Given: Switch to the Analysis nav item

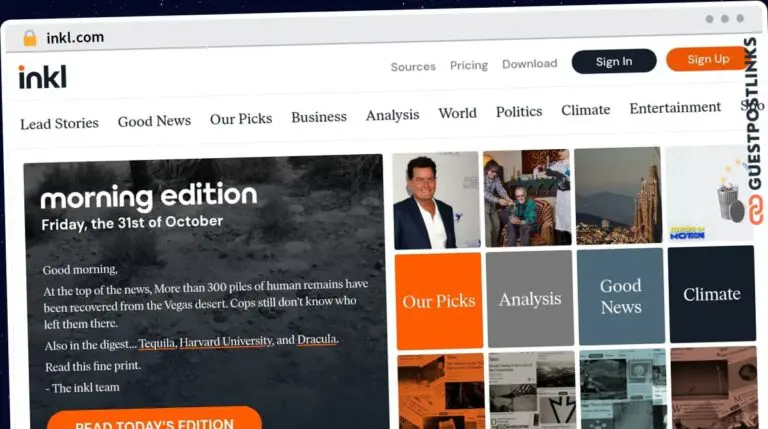Looking at the screenshot, I should click(x=392, y=115).
